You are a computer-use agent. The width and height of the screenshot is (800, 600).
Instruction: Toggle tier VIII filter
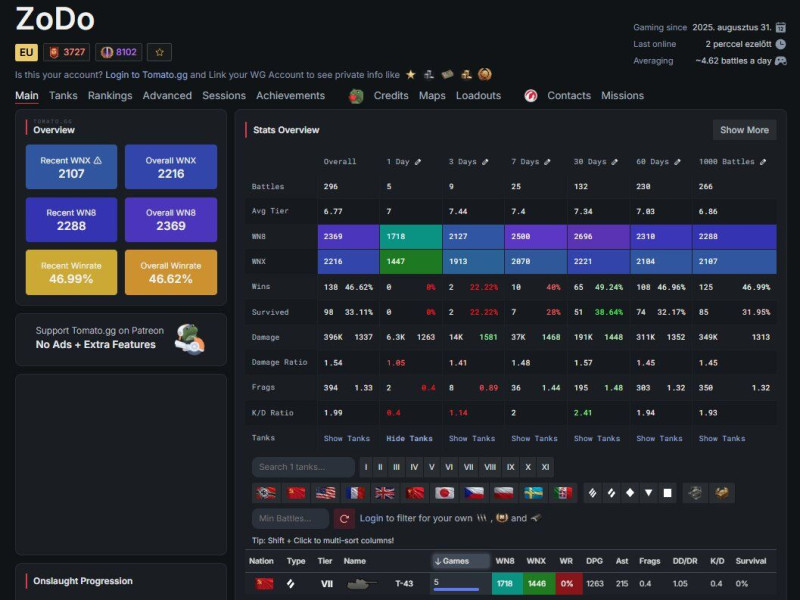(x=490, y=467)
